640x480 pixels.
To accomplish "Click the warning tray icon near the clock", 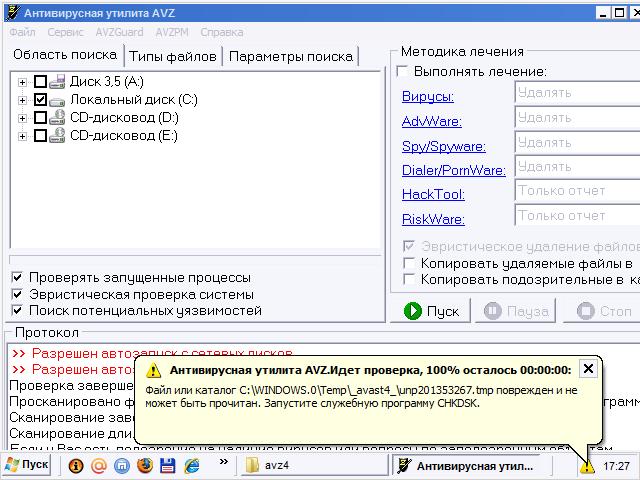I will tap(587, 467).
